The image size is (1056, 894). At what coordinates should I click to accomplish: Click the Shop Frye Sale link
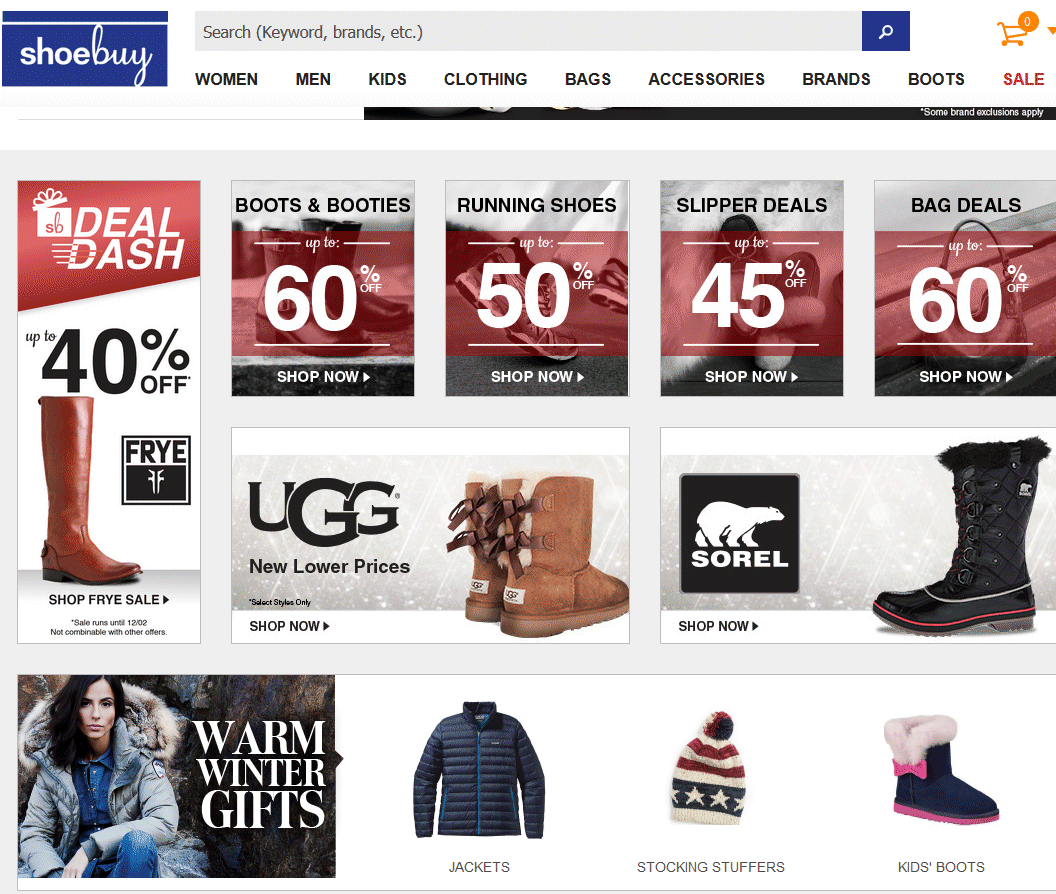(108, 600)
